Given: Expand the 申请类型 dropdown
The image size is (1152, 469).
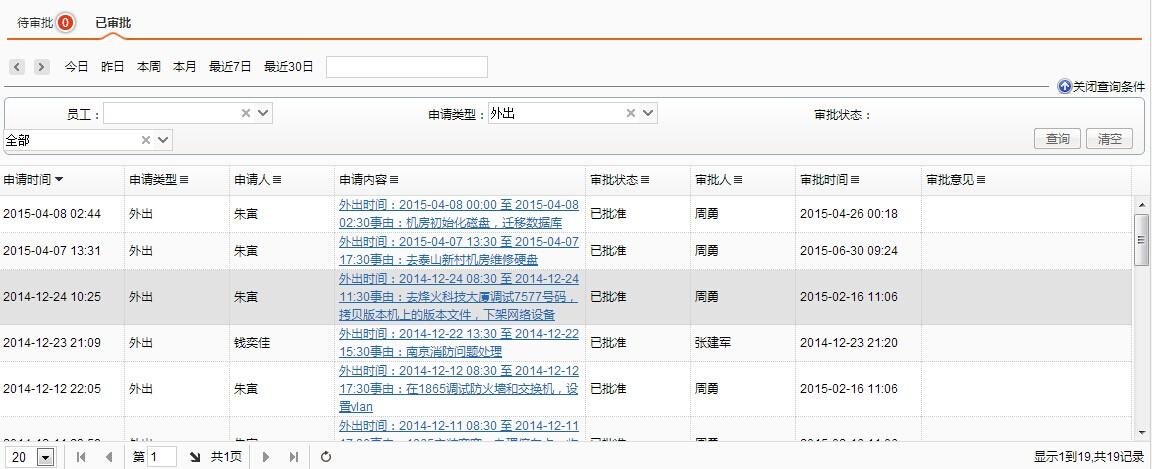Looking at the screenshot, I should point(648,114).
